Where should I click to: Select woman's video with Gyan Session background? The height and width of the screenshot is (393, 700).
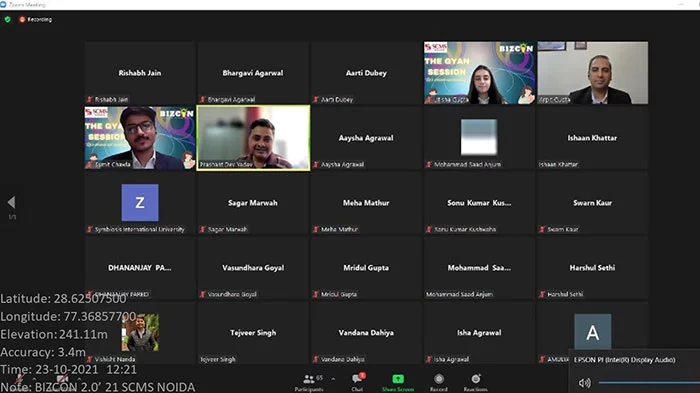click(479, 73)
